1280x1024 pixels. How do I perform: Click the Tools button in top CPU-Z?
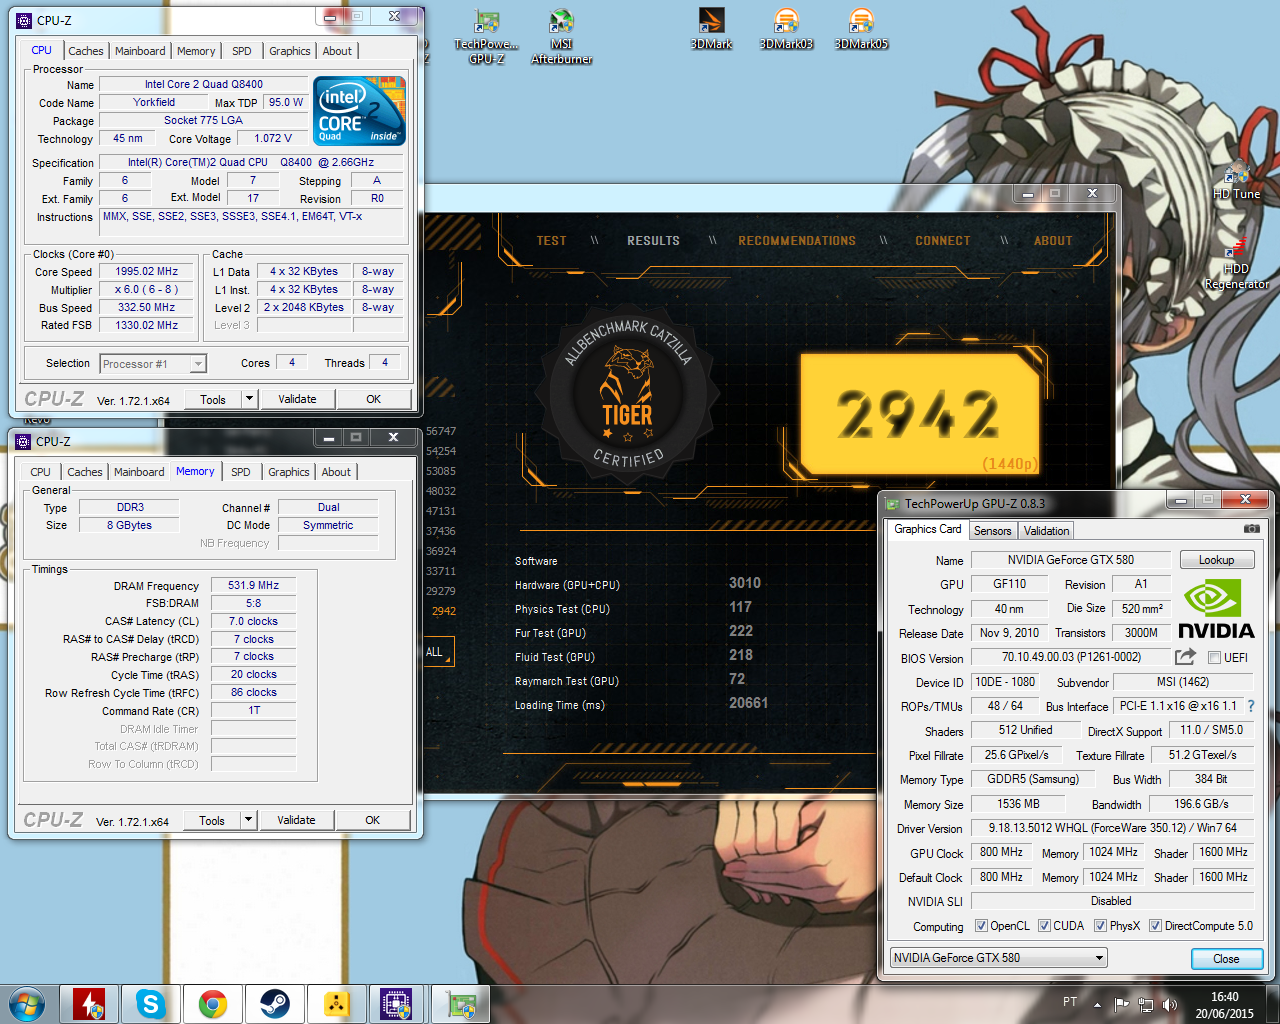click(213, 399)
